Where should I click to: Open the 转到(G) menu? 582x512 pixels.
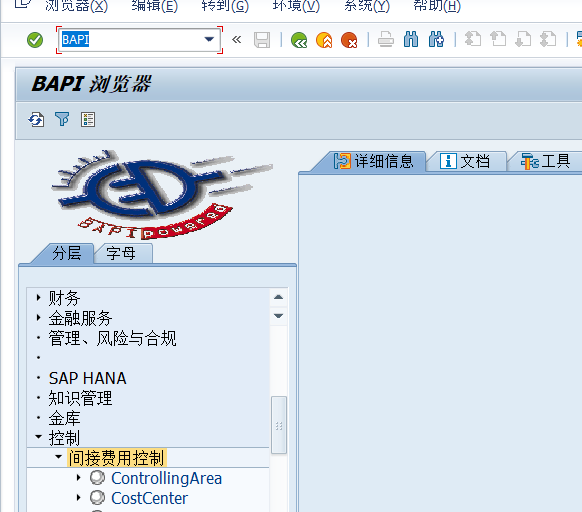(225, 6)
